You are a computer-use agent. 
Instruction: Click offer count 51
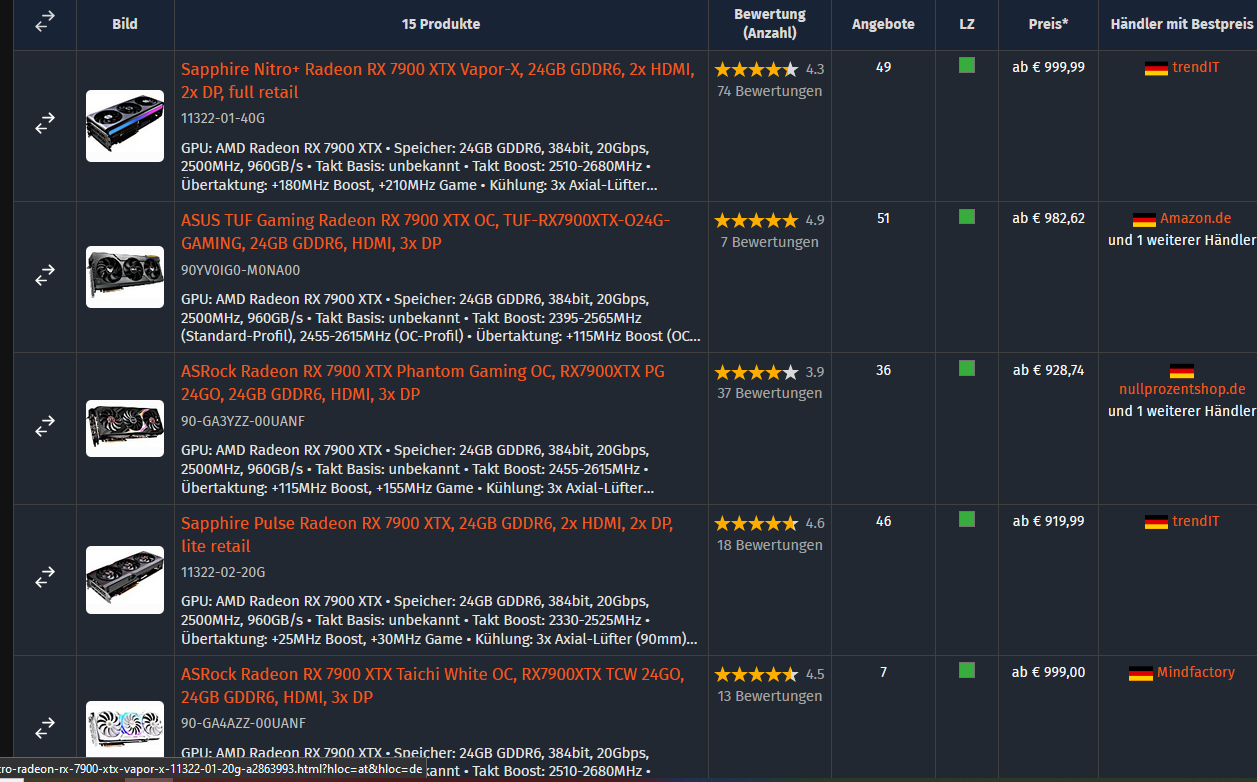(883, 218)
